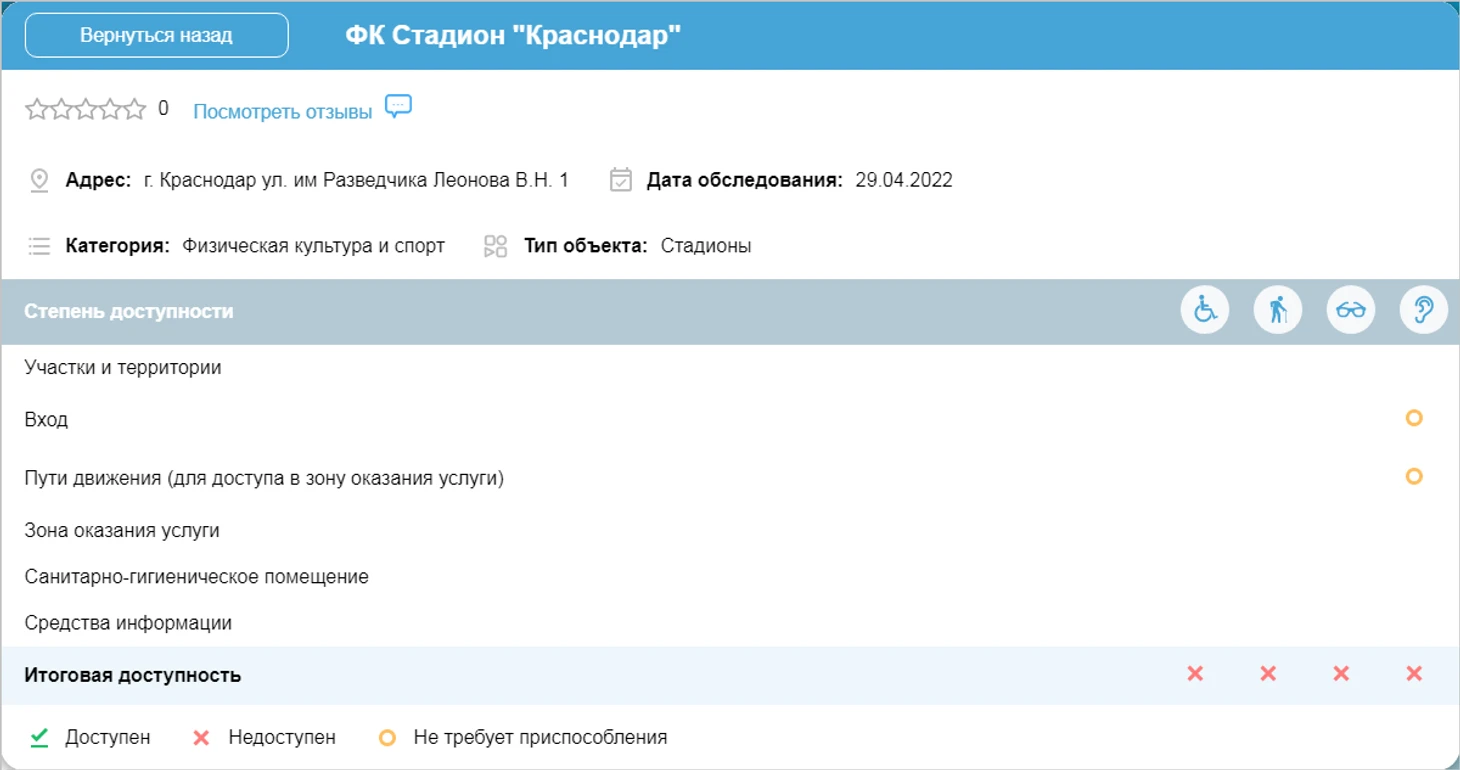Open the 'Посмотреть отзывы' link
The height and width of the screenshot is (770, 1460).
pos(283,112)
